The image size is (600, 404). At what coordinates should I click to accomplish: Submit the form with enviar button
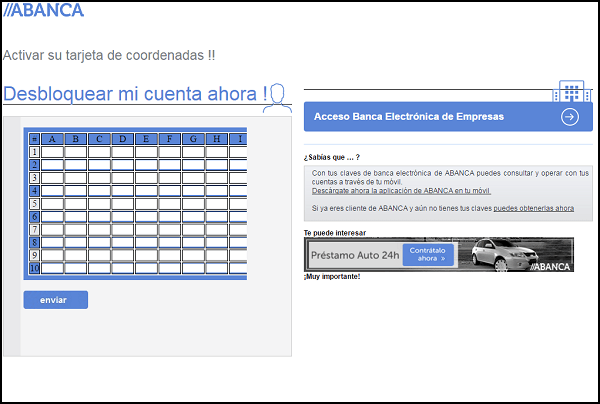(55, 300)
